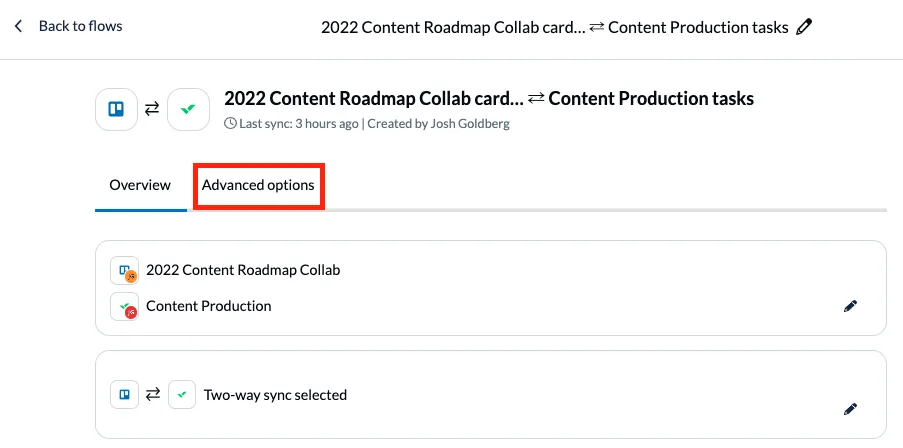903x448 pixels.
Task: Click pencil icon beside top flow title
Action: coord(804,27)
